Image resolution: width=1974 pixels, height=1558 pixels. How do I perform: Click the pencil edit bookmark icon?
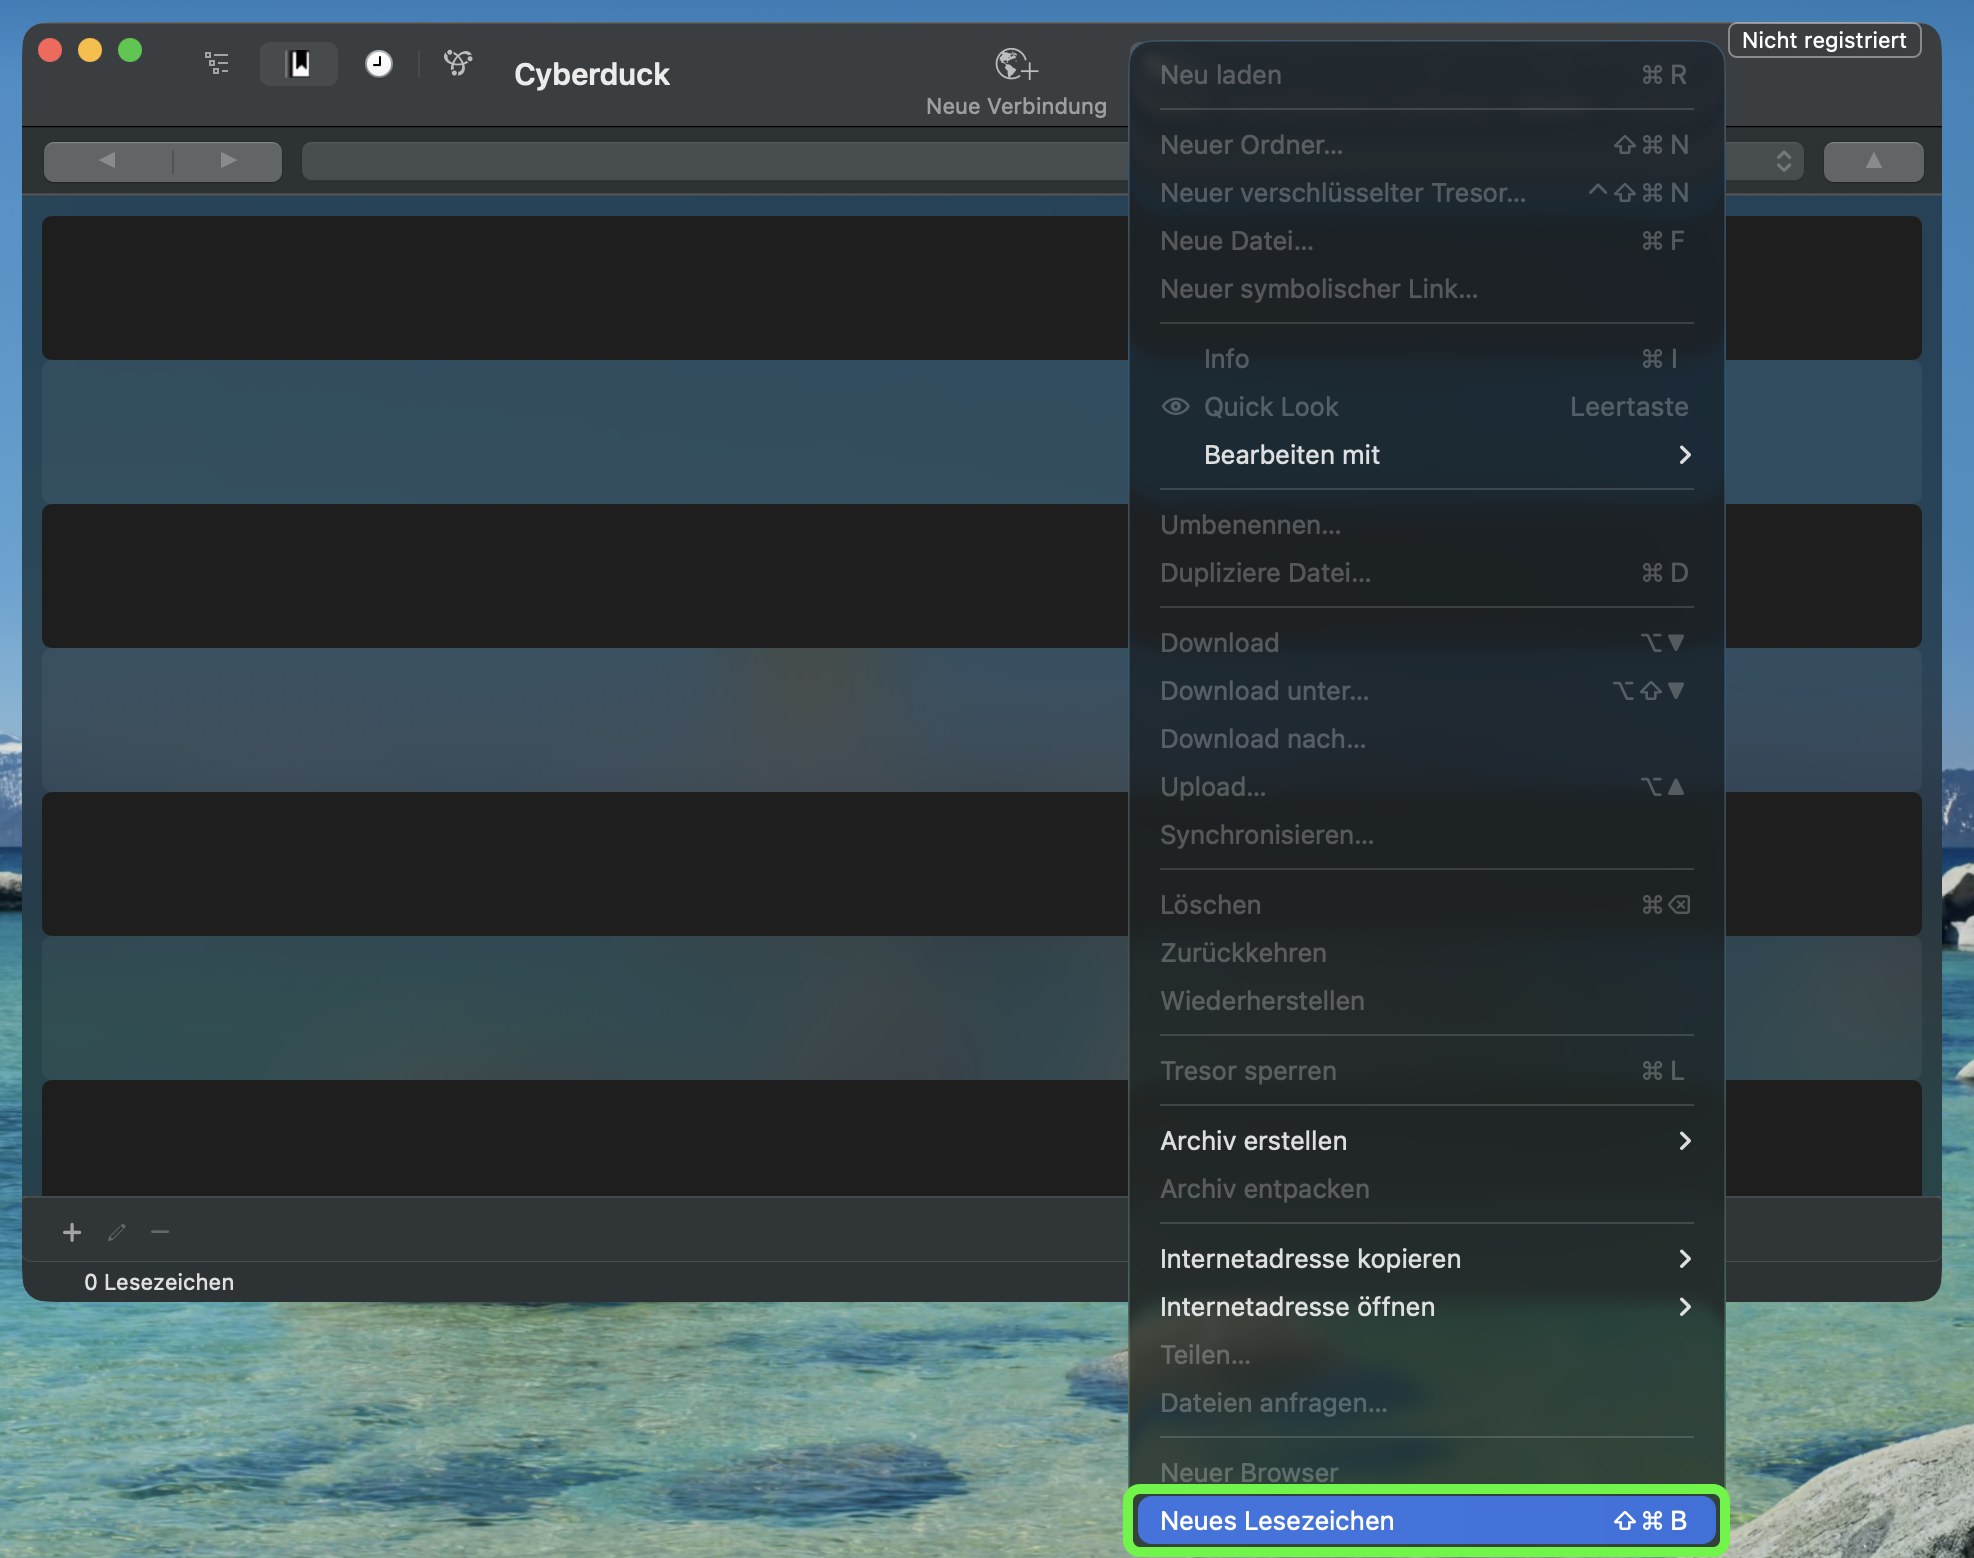pos(117,1232)
